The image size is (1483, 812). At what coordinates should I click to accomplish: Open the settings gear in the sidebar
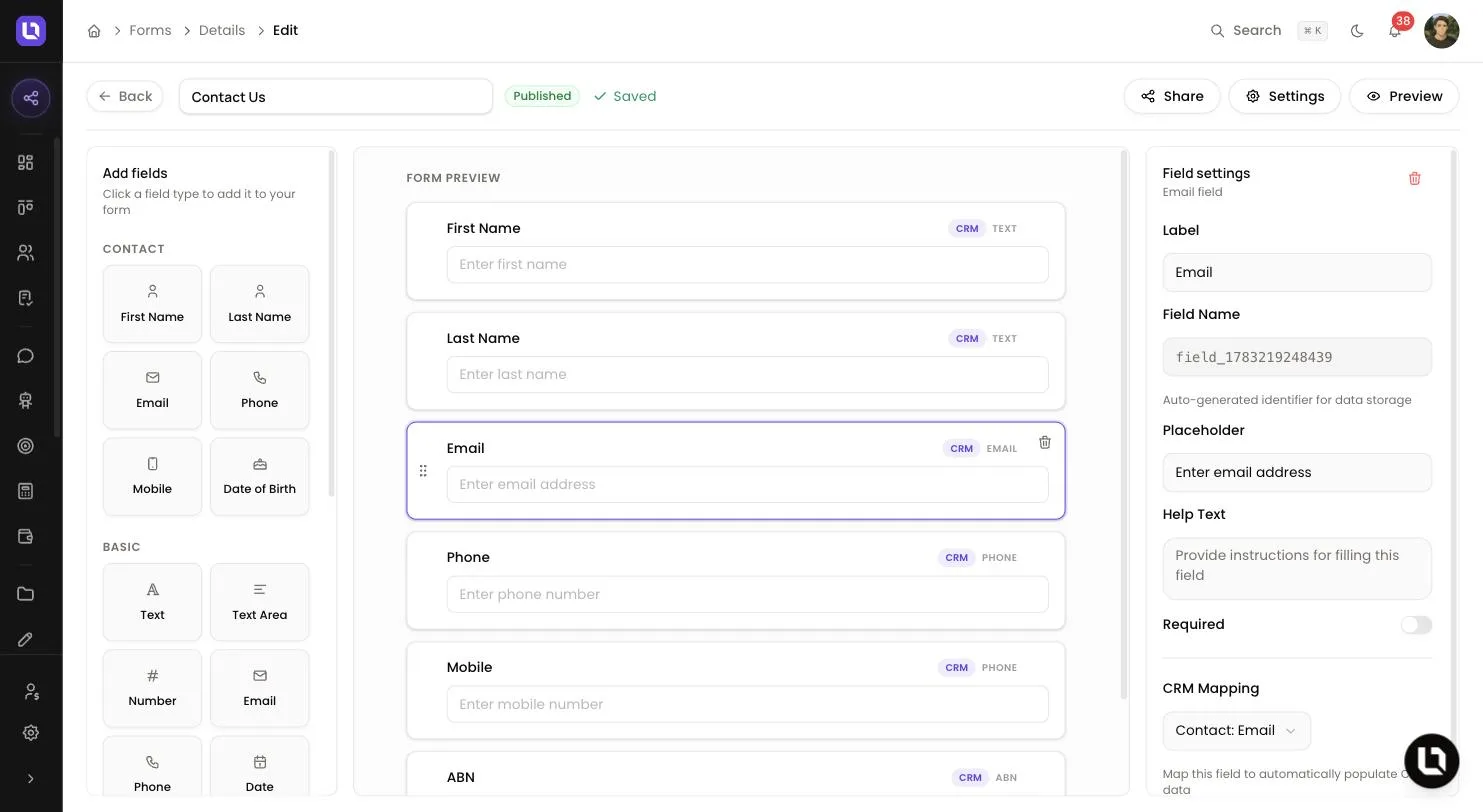(x=31, y=733)
